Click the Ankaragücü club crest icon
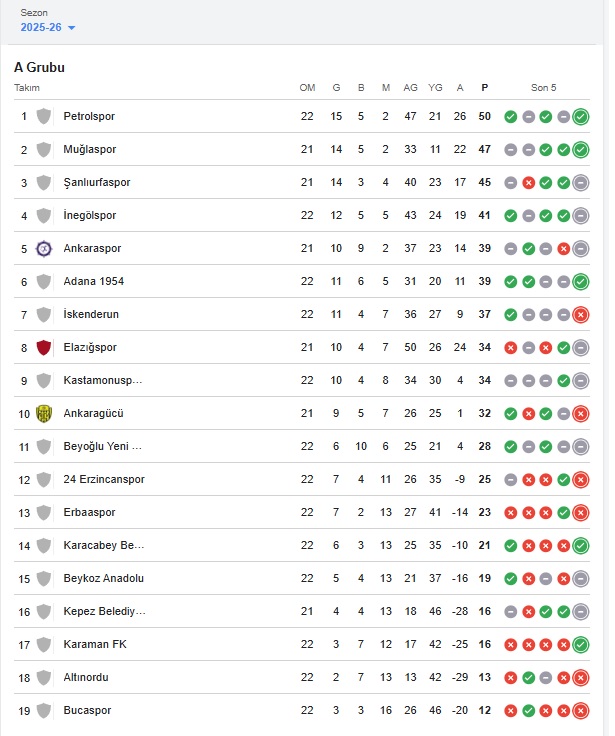Viewport: 615px width, 736px height. pyautogui.click(x=43, y=414)
